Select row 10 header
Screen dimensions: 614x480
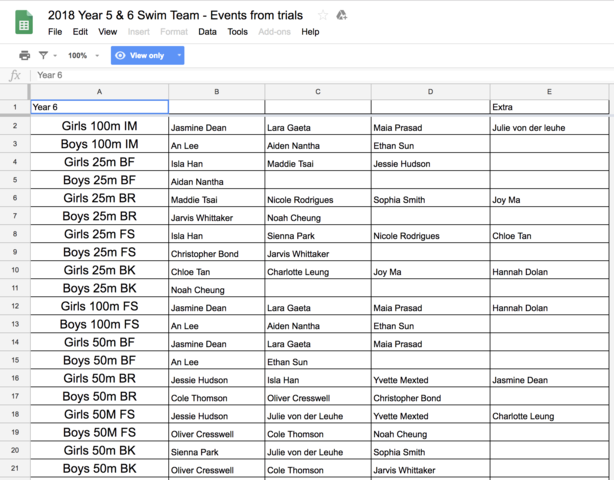pos(15,270)
